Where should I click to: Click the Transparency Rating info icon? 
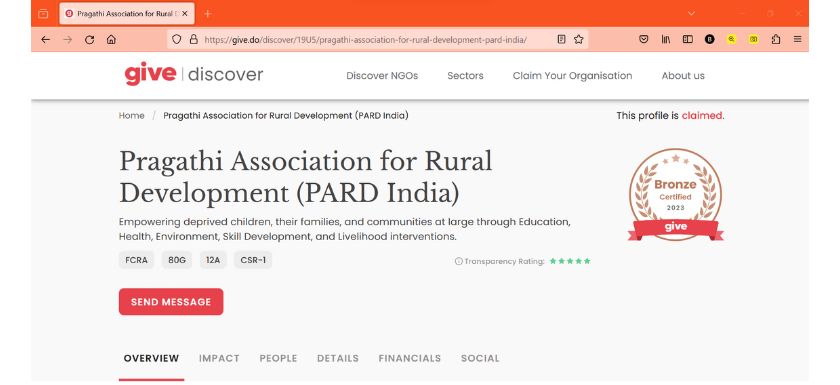pos(459,261)
